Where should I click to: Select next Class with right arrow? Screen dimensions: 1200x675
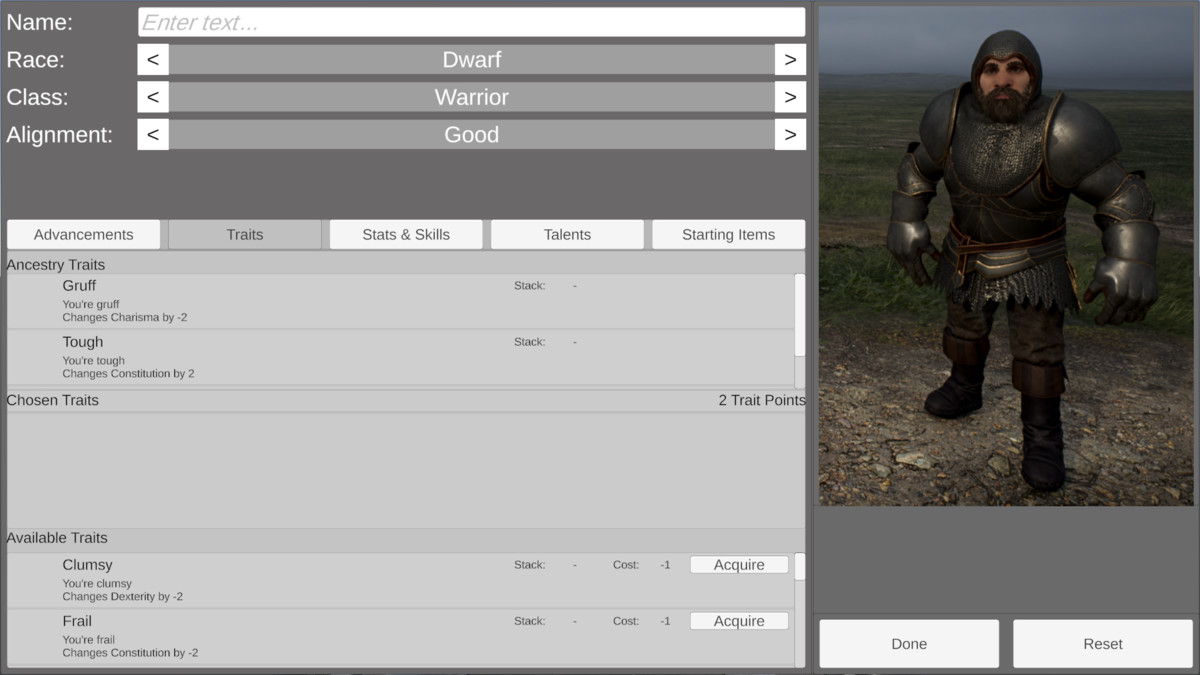click(x=790, y=97)
